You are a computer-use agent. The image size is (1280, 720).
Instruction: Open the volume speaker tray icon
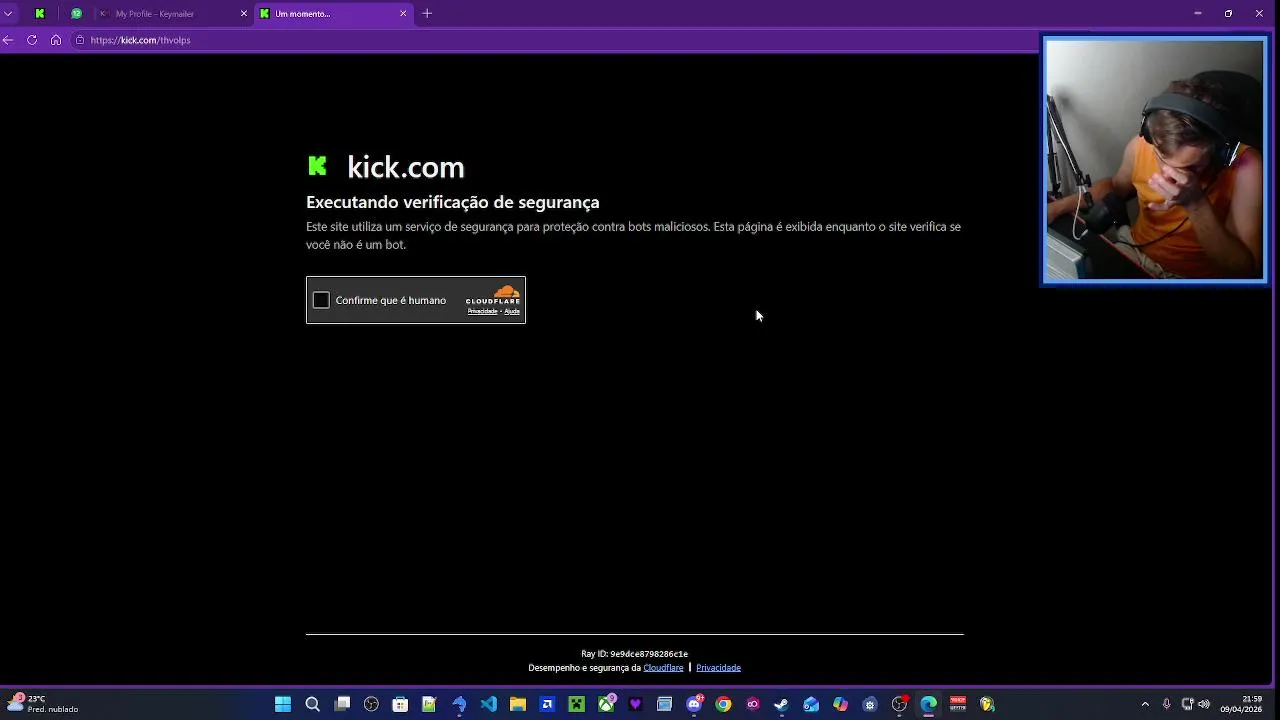1204,704
